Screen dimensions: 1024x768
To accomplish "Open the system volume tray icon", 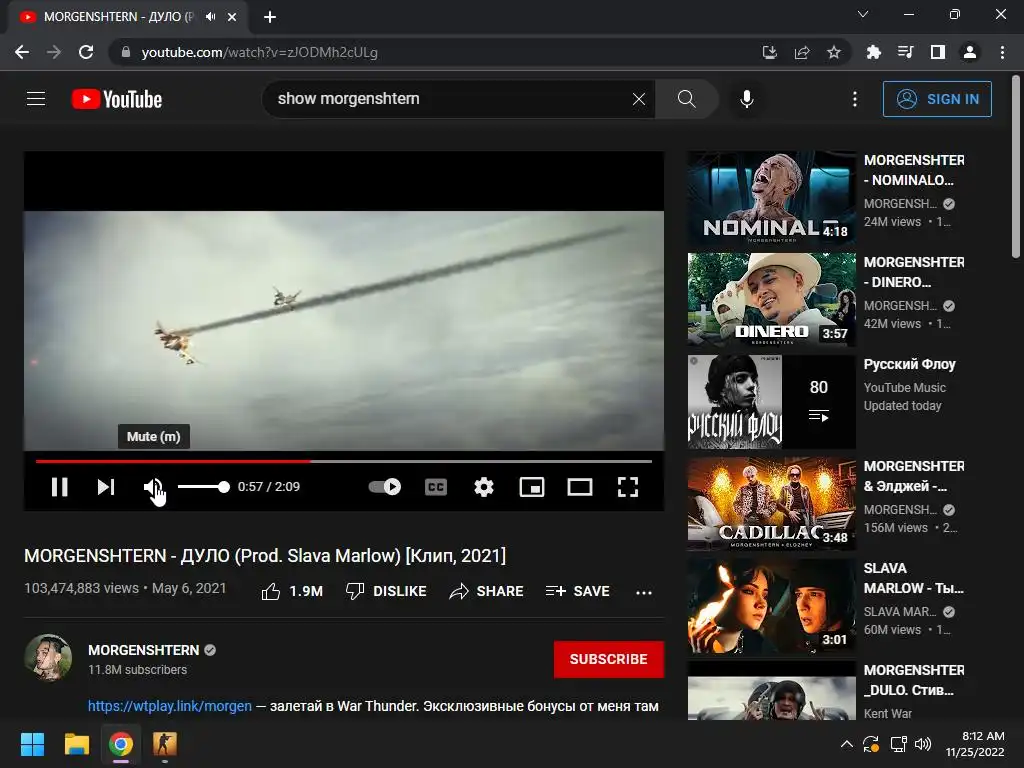I will coord(923,744).
